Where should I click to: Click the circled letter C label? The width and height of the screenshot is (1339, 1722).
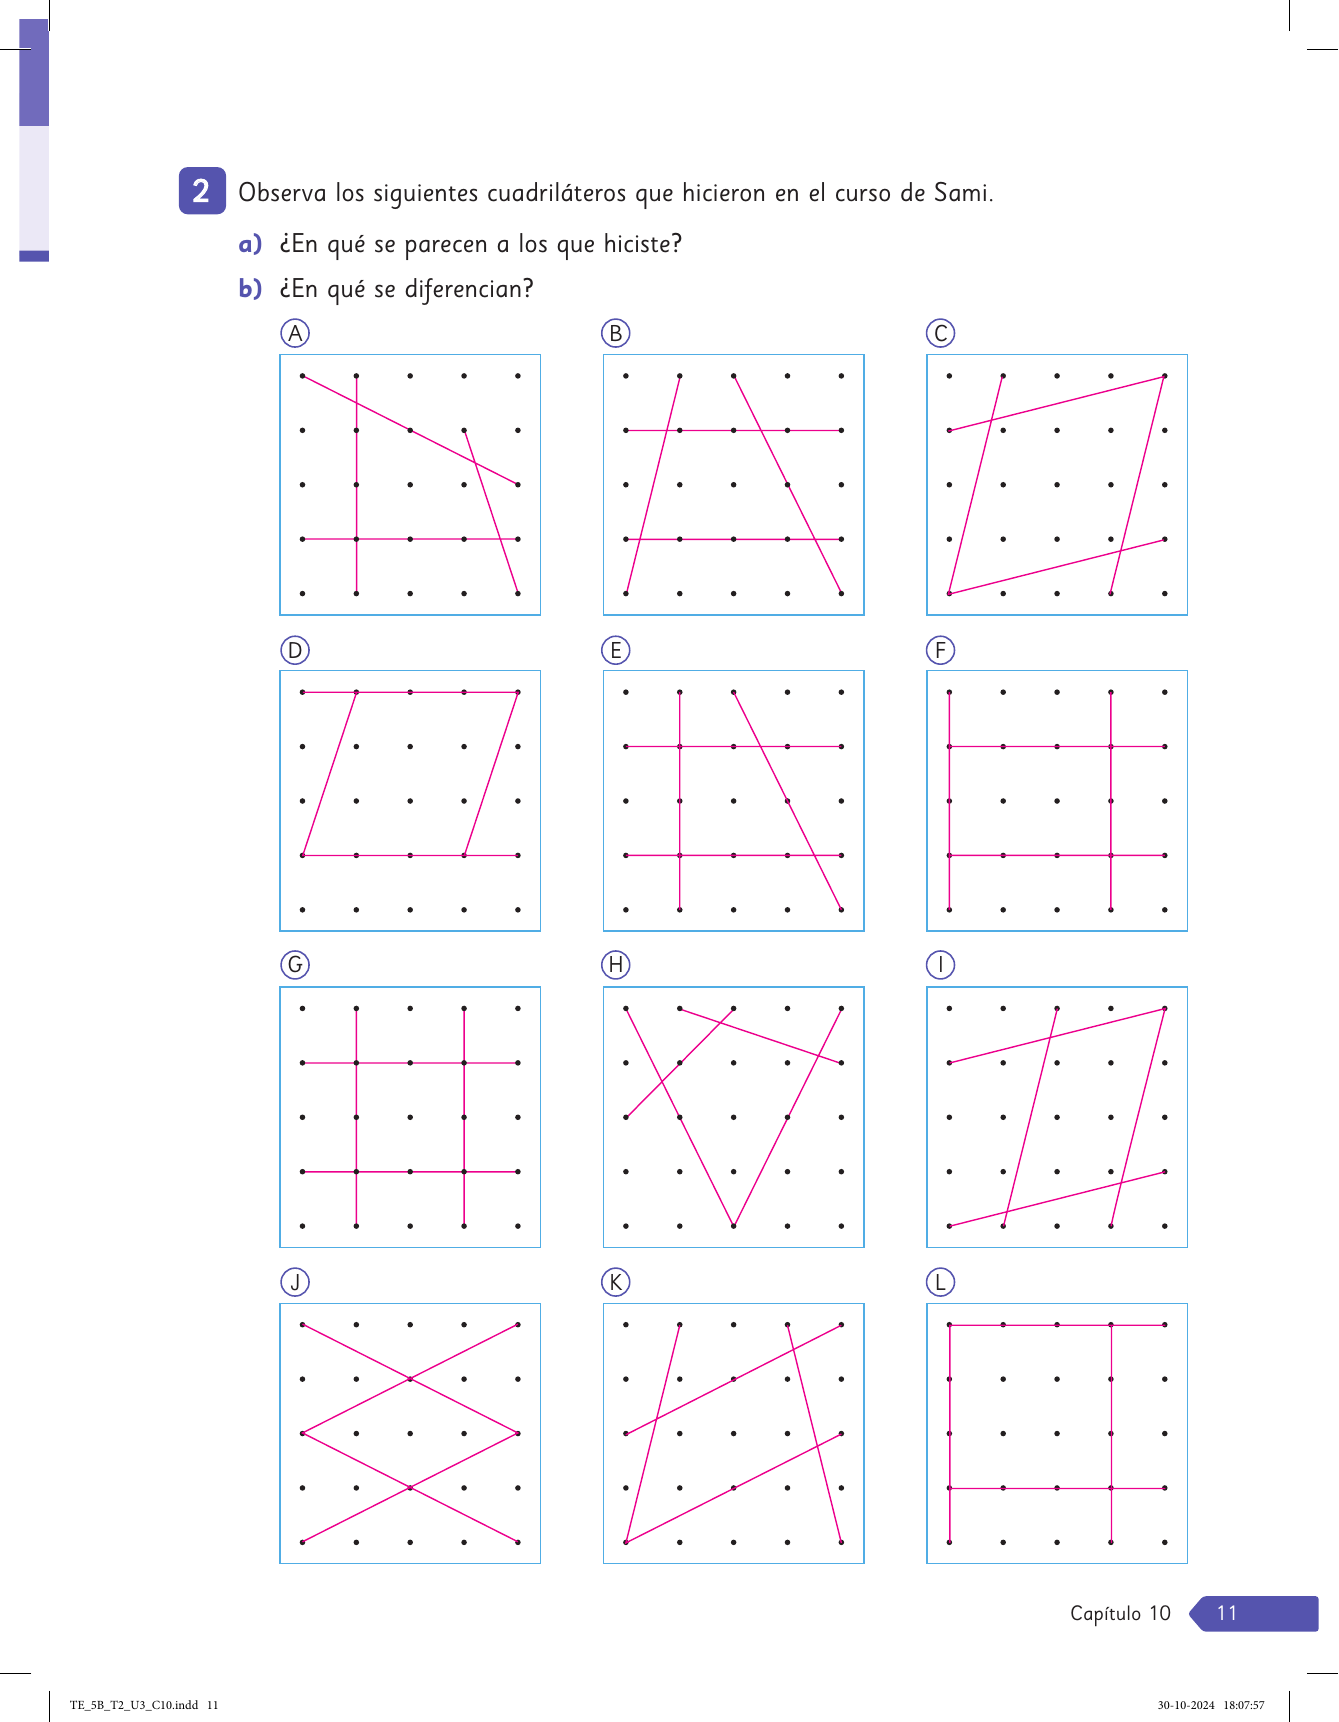(941, 333)
